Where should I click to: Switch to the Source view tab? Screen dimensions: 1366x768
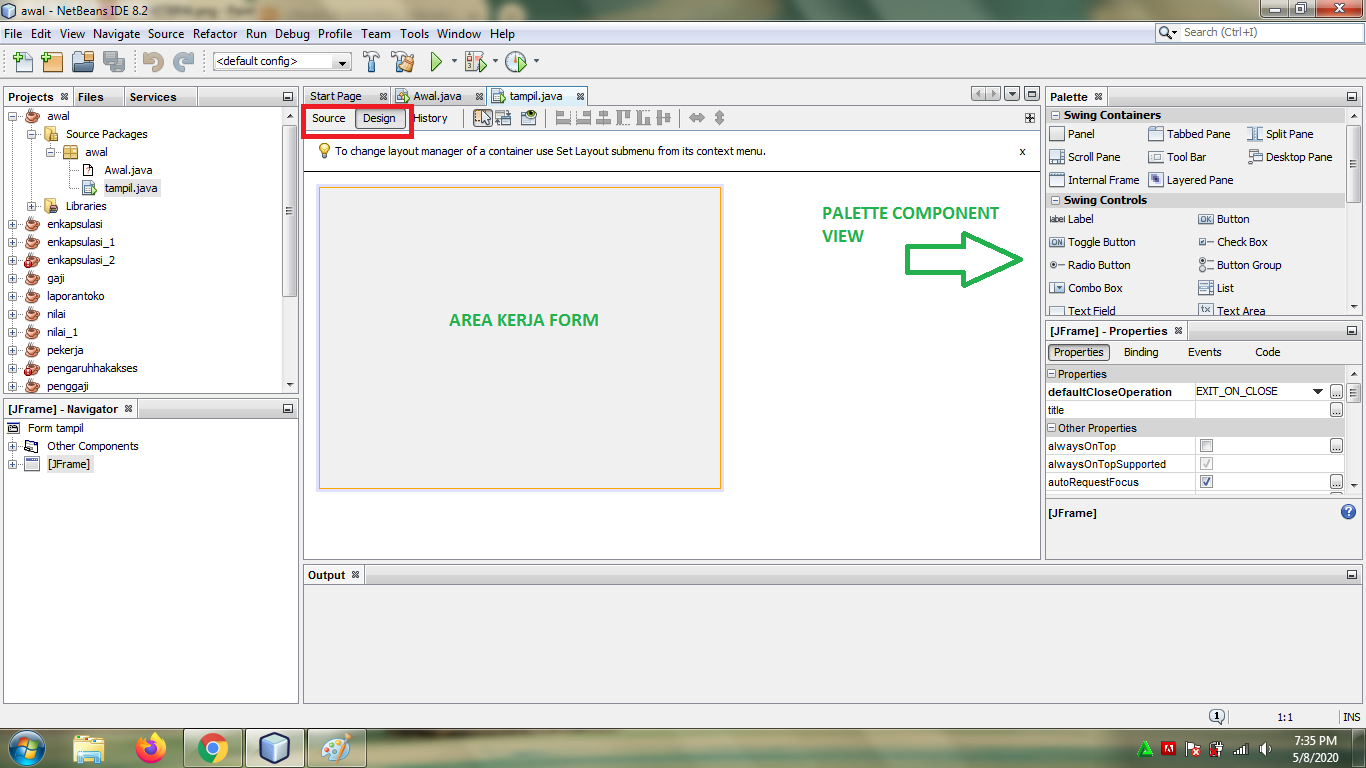(328, 118)
